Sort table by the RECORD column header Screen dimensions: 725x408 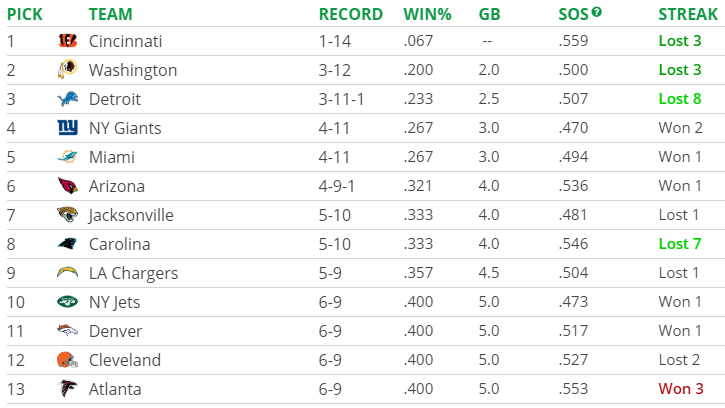(x=350, y=14)
